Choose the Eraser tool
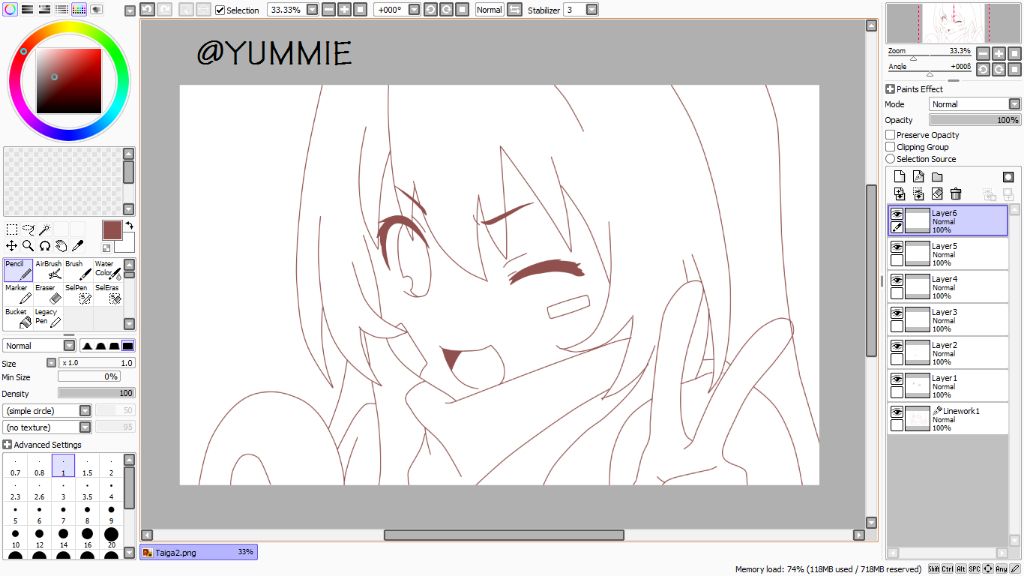The height and width of the screenshot is (576, 1024). 48,294
